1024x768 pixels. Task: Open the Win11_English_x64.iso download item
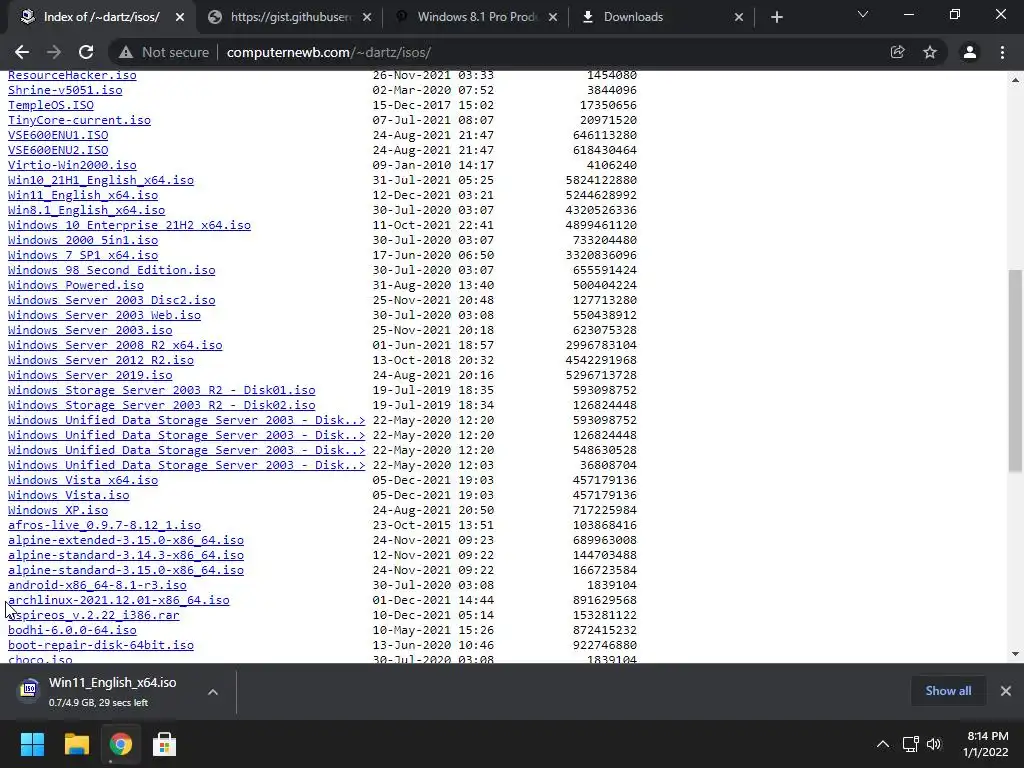coord(111,691)
